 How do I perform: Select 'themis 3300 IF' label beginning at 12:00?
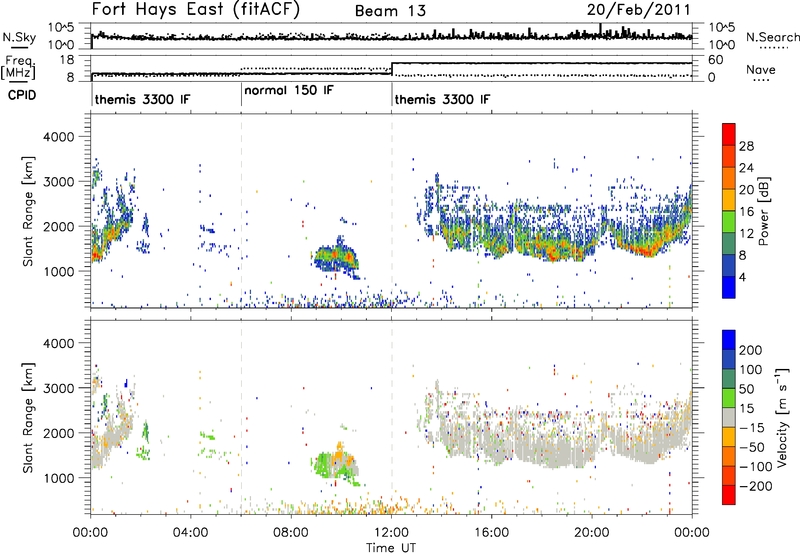(x=442, y=99)
